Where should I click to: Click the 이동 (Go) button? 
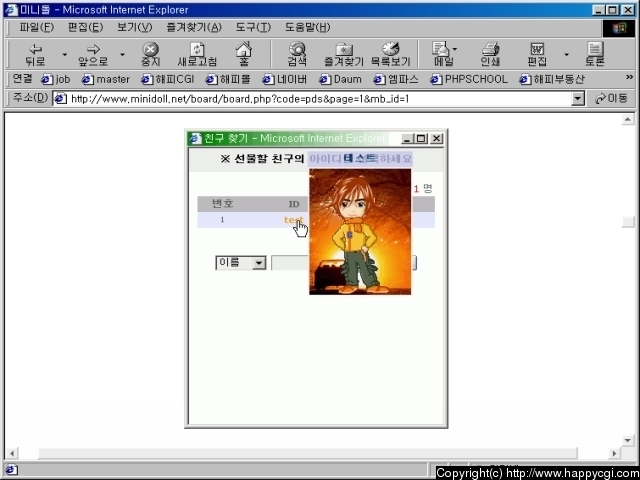(611, 98)
